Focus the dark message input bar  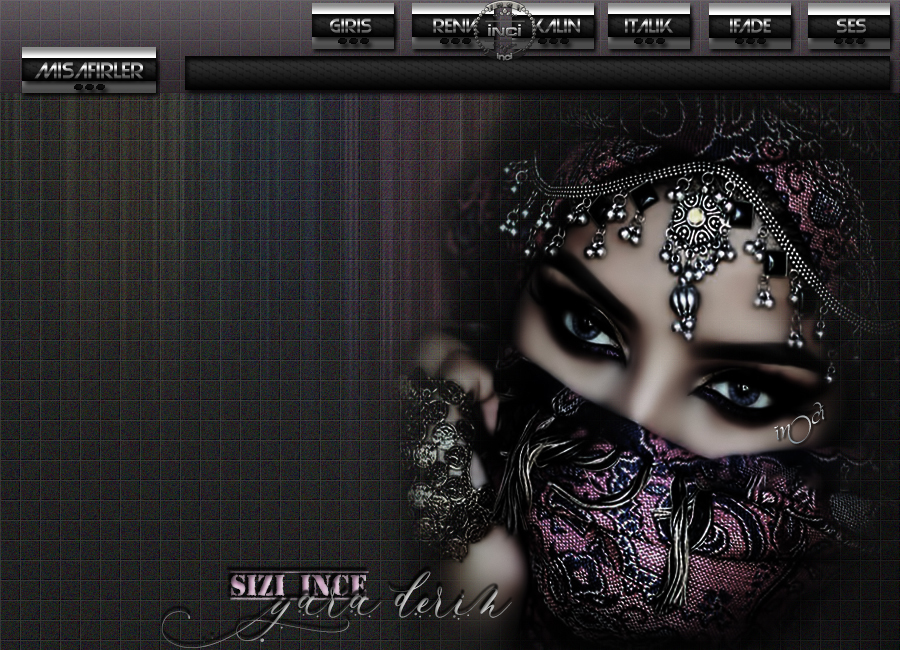[537, 74]
